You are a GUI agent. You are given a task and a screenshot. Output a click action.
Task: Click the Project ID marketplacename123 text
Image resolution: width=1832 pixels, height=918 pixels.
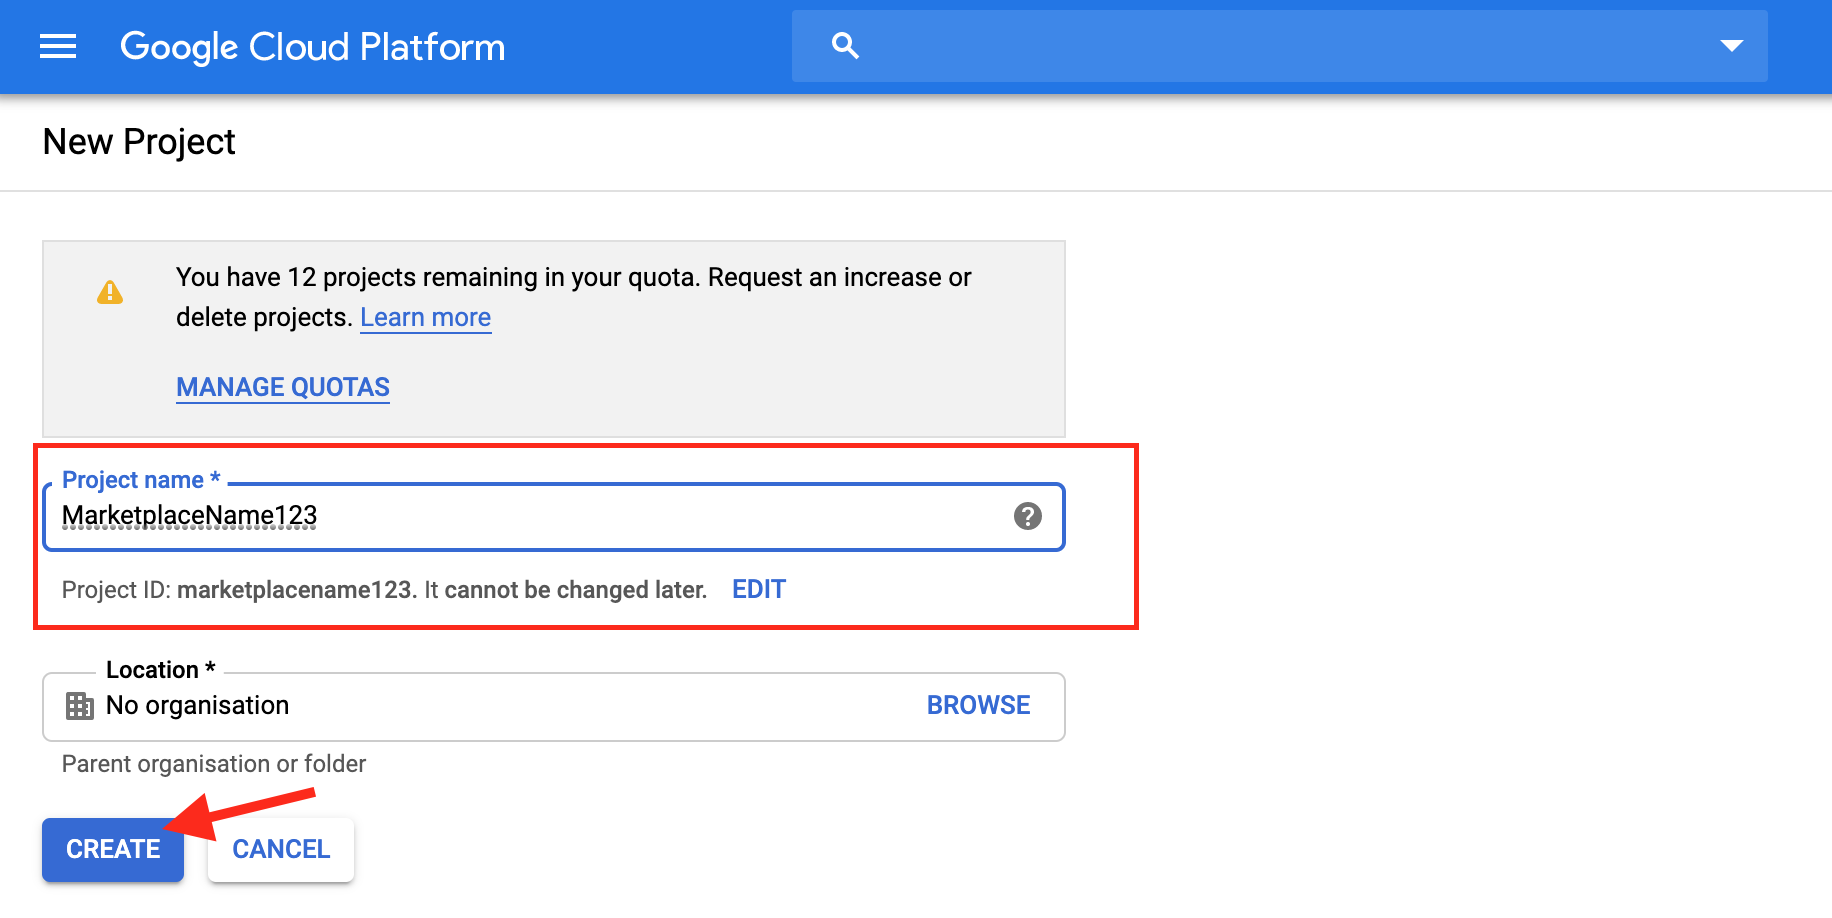point(294,590)
